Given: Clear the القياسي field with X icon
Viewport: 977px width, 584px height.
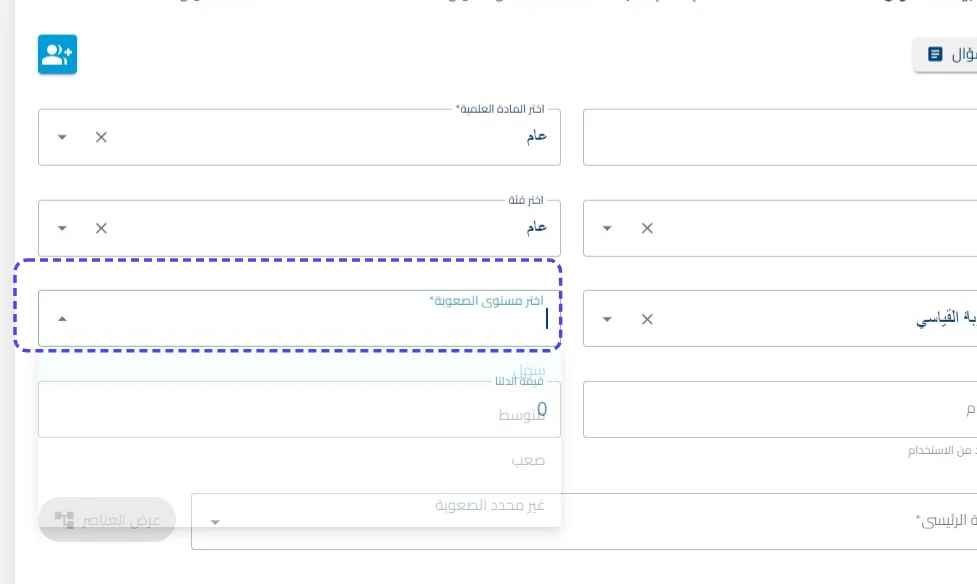Looking at the screenshot, I should pyautogui.click(x=647, y=319).
